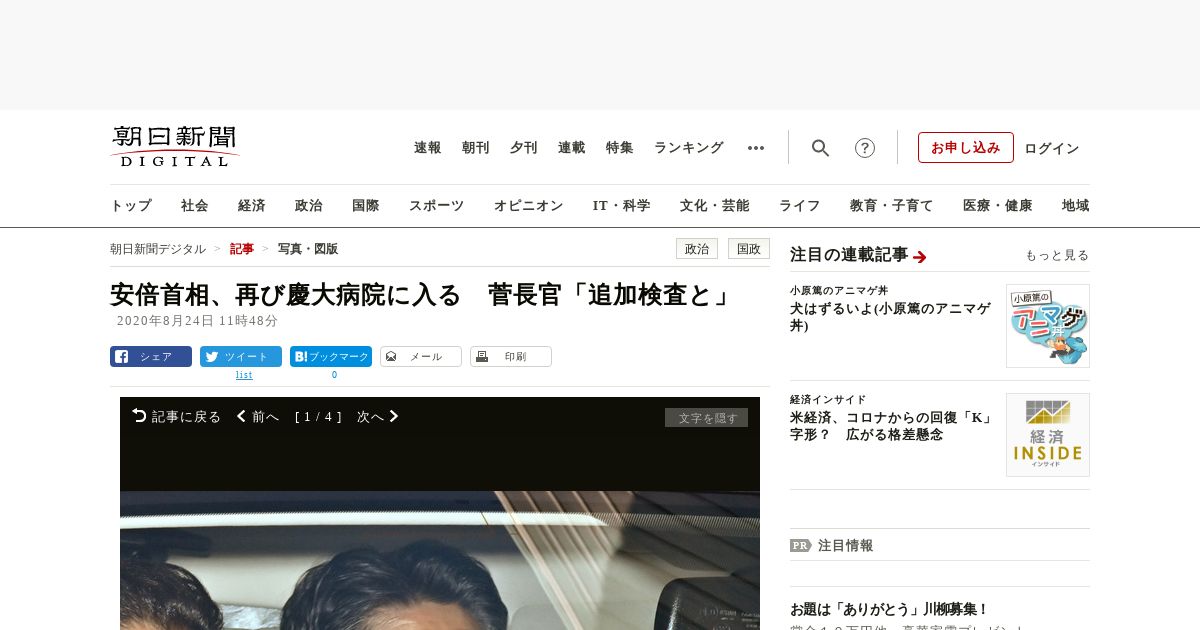The height and width of the screenshot is (630, 1200).
Task: Open 注目の連載記事 red arrow
Action: (920, 257)
